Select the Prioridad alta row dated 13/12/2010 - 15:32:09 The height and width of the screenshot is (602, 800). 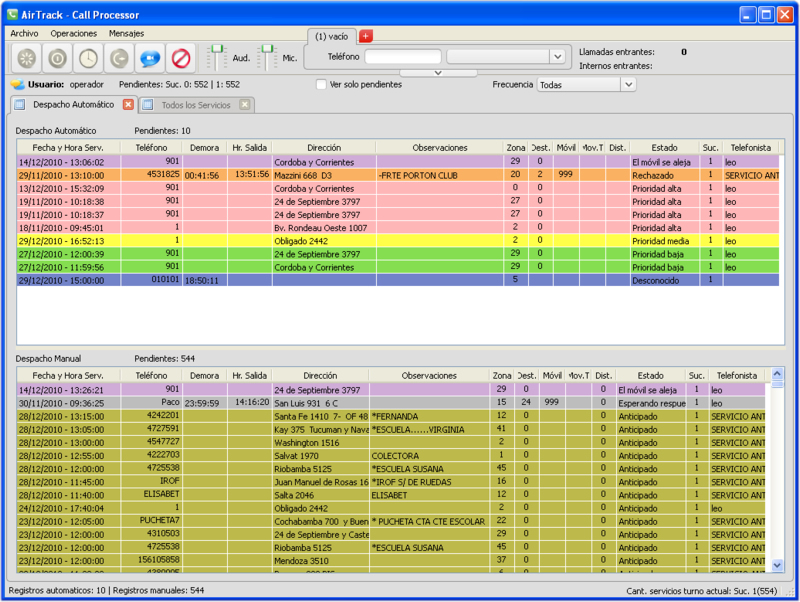(398, 188)
